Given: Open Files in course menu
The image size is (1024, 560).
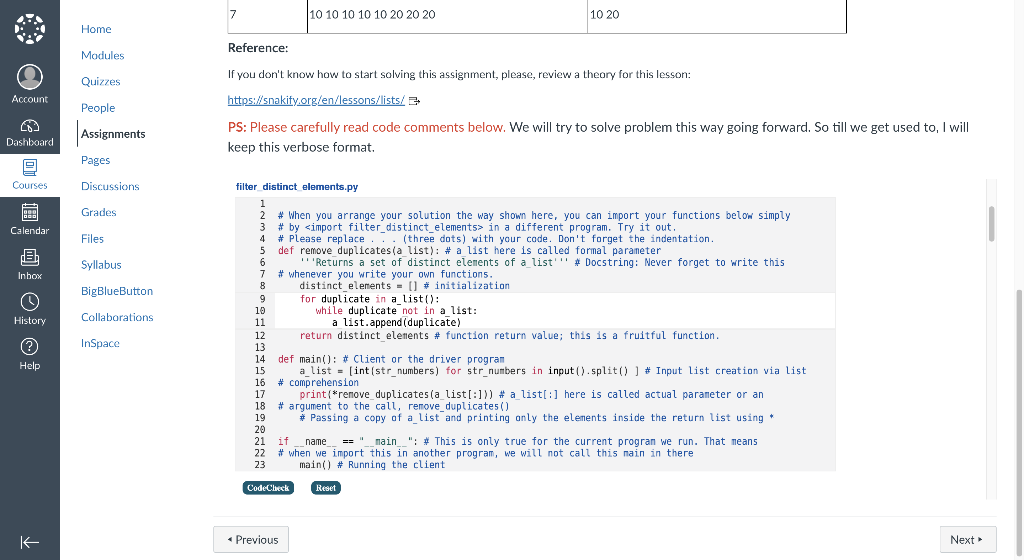Looking at the screenshot, I should [x=92, y=238].
